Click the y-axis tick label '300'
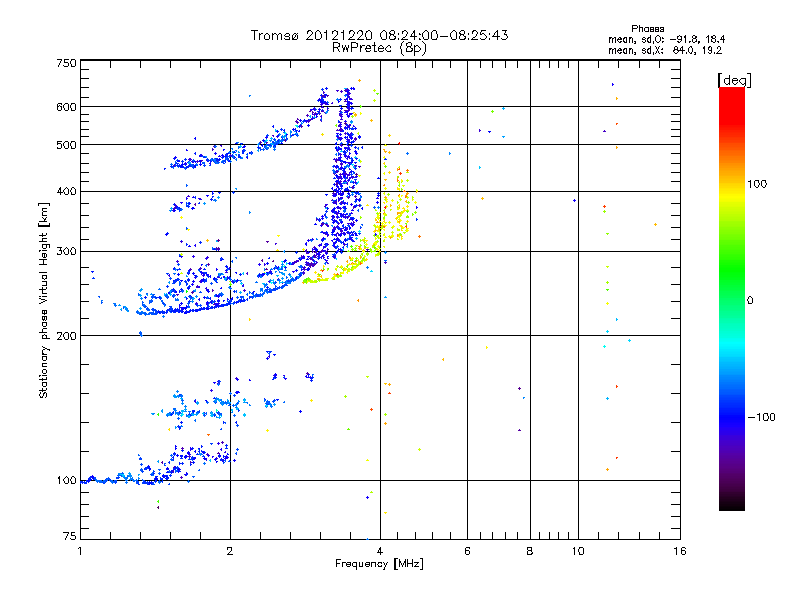The height and width of the screenshot is (600, 800). pyautogui.click(x=66, y=252)
